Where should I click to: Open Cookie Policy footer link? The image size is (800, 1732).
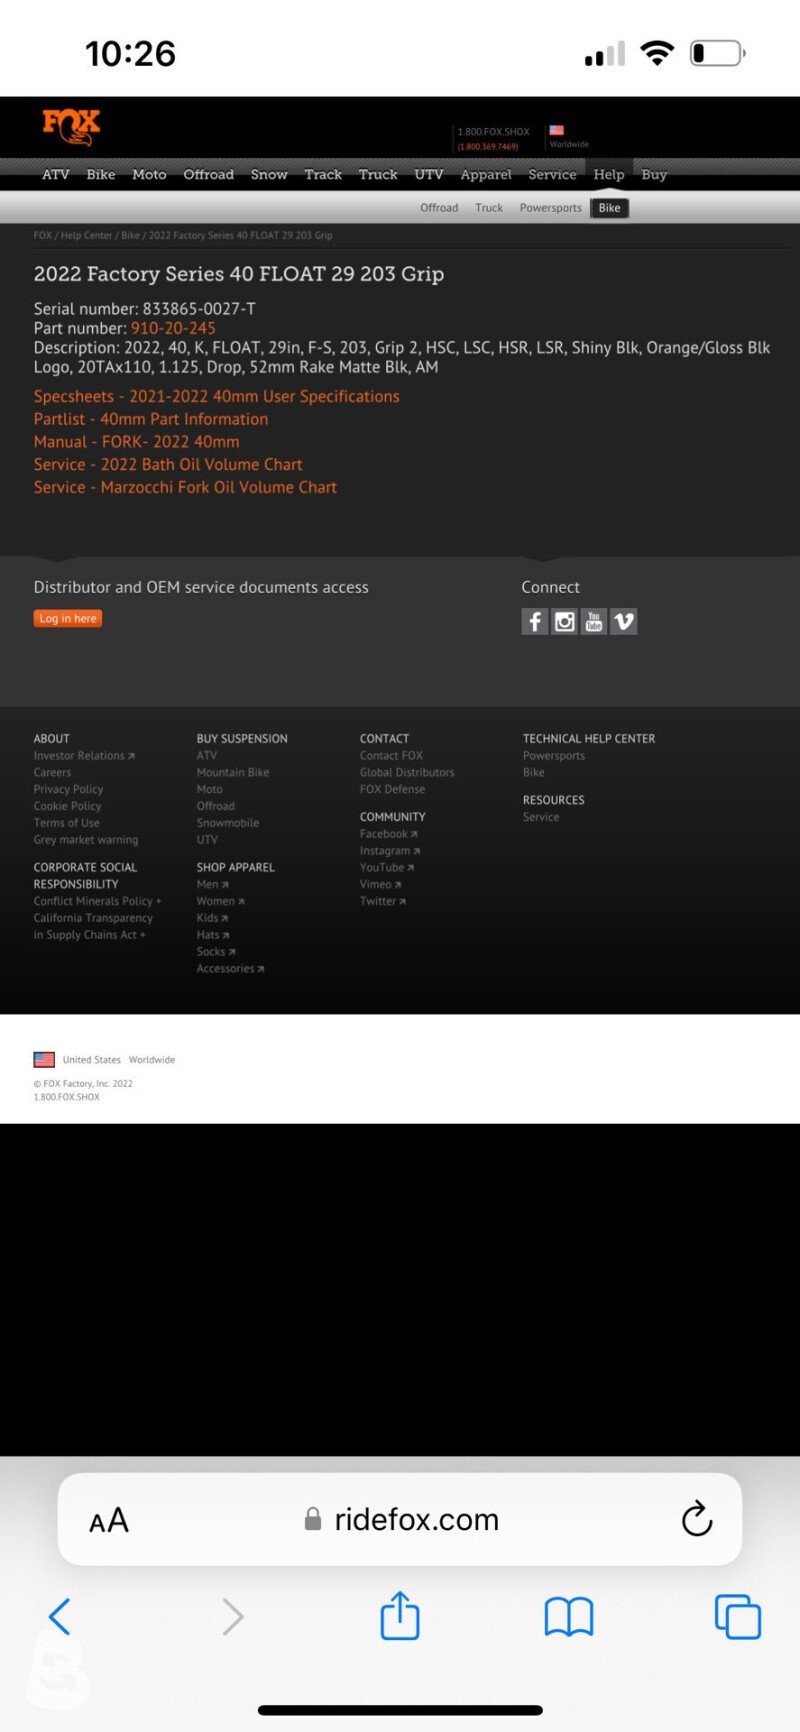coord(67,807)
